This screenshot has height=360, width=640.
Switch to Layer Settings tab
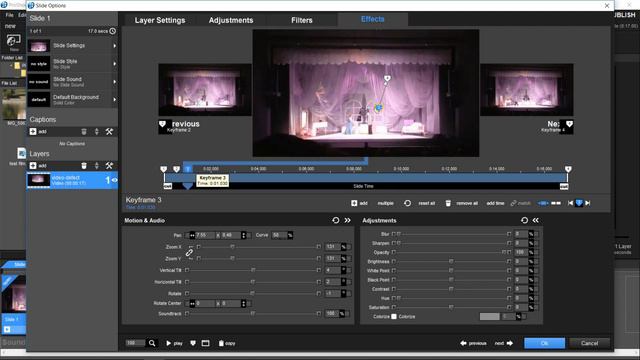click(160, 20)
